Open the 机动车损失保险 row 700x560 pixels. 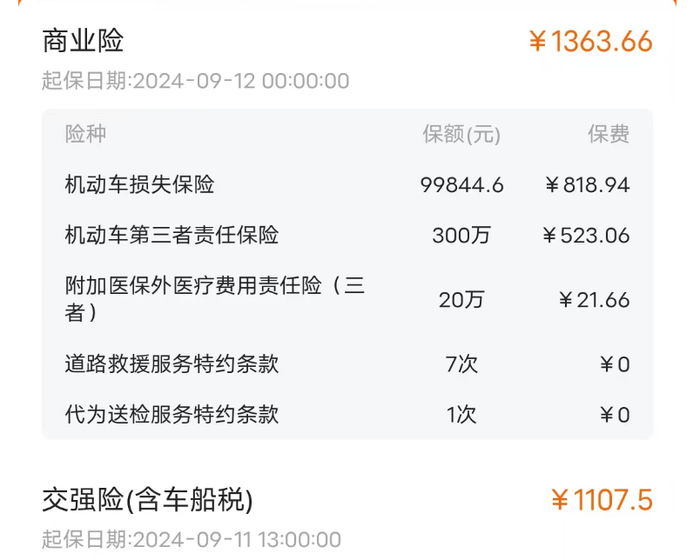[140, 185]
